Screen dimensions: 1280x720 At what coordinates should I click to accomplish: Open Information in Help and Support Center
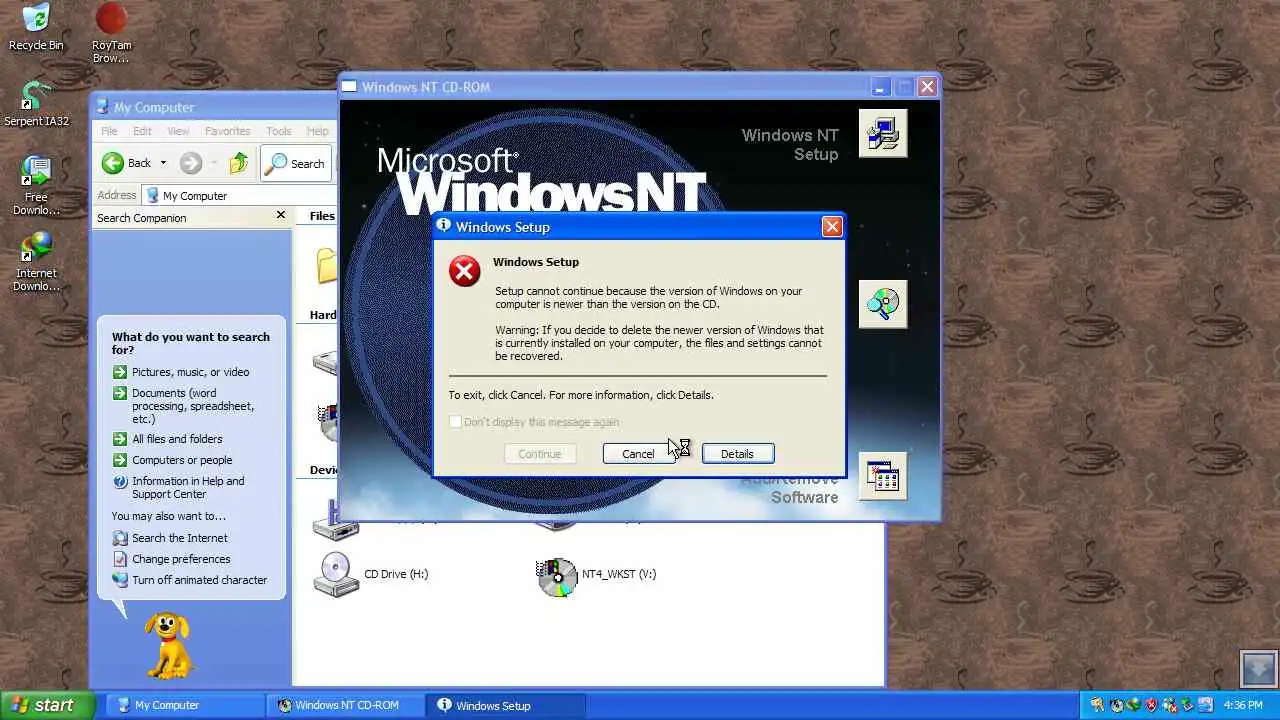(188, 487)
